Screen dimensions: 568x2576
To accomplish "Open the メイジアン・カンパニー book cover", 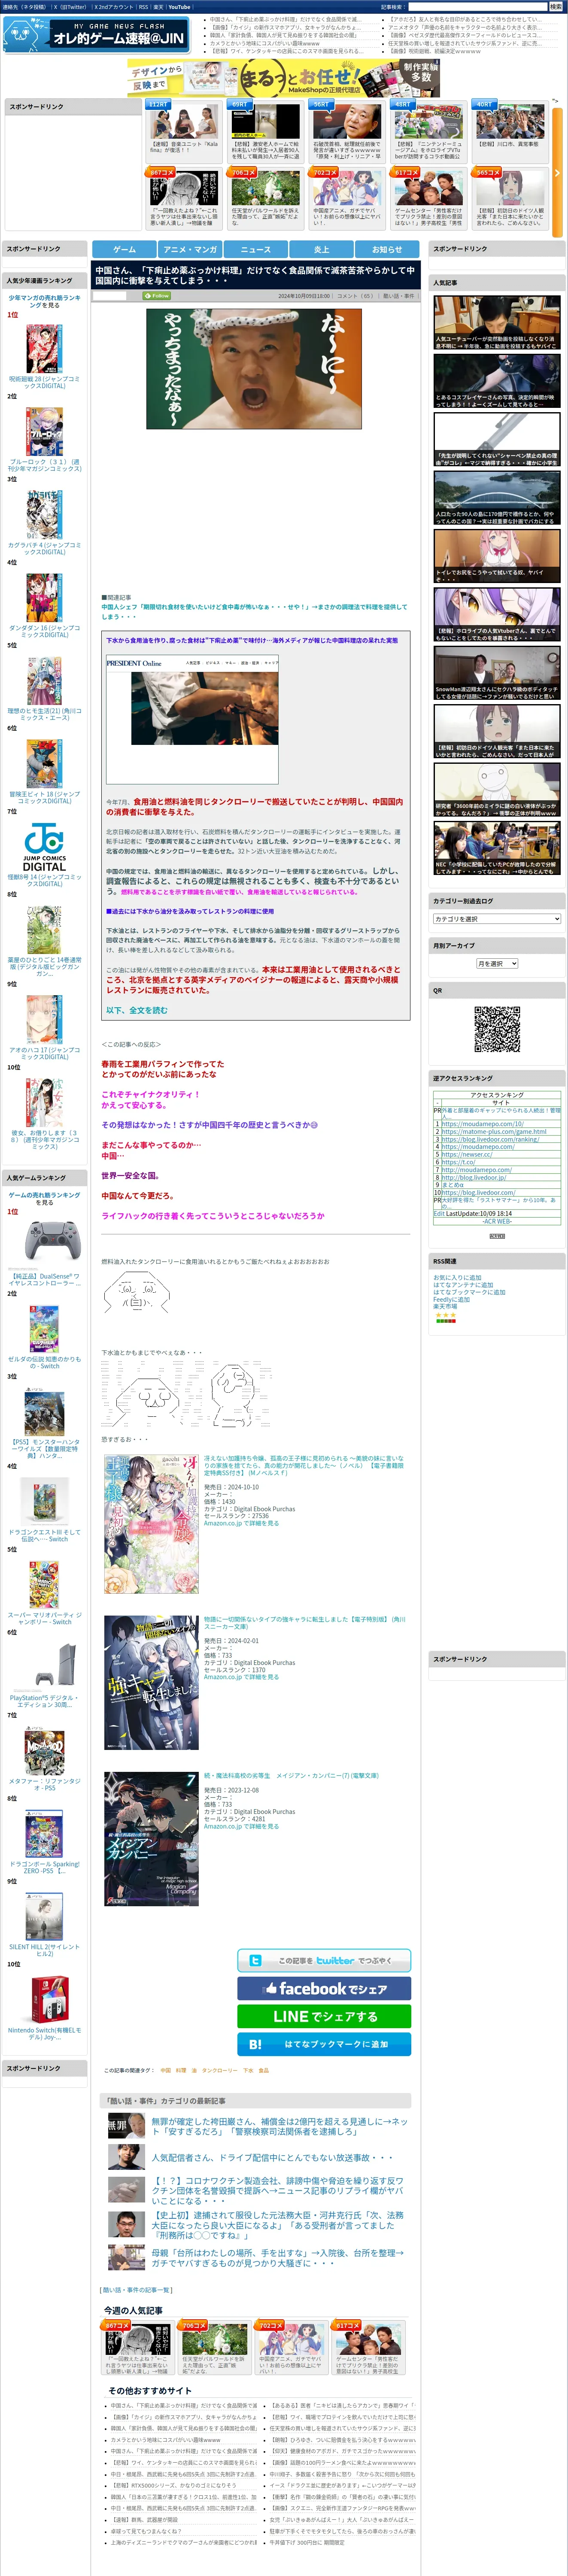I will 151,1839.
